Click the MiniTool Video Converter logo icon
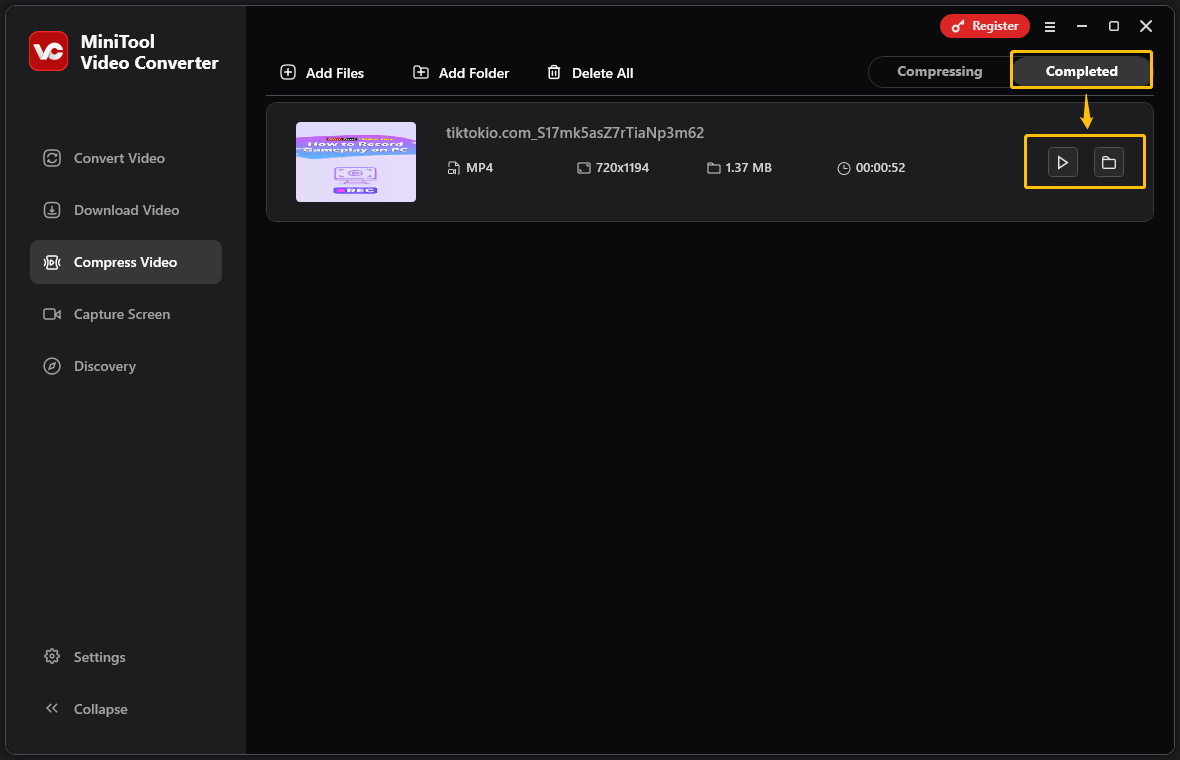 click(49, 51)
